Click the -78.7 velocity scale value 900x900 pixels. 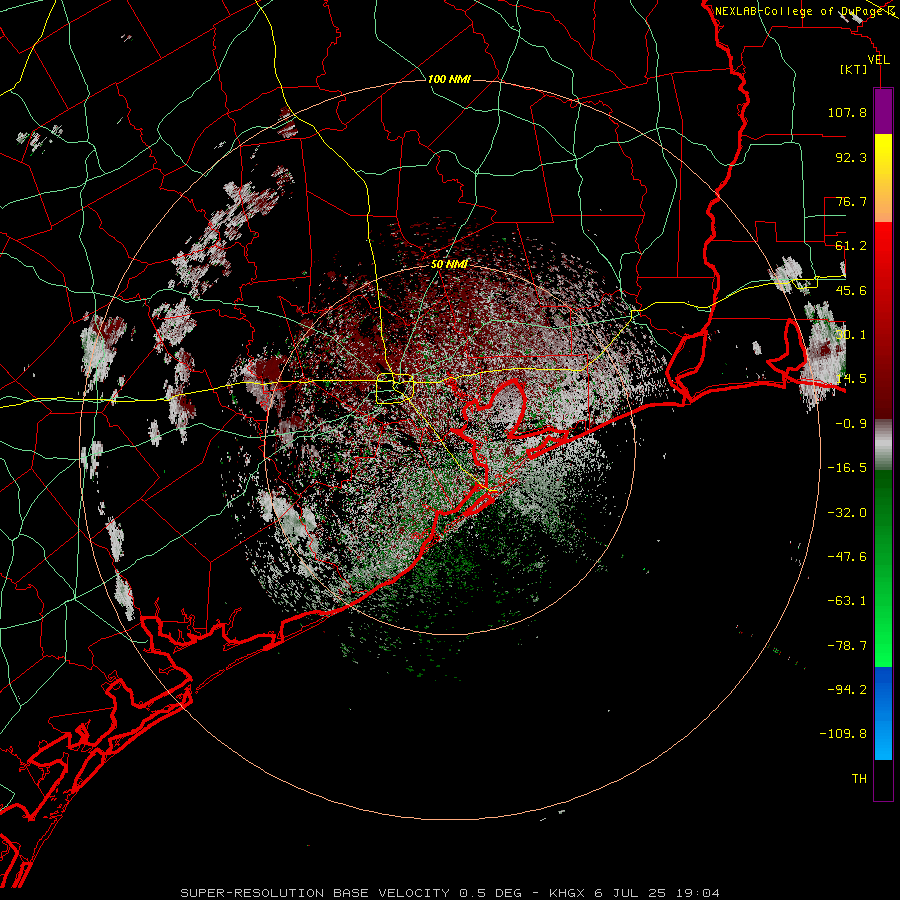[847, 646]
